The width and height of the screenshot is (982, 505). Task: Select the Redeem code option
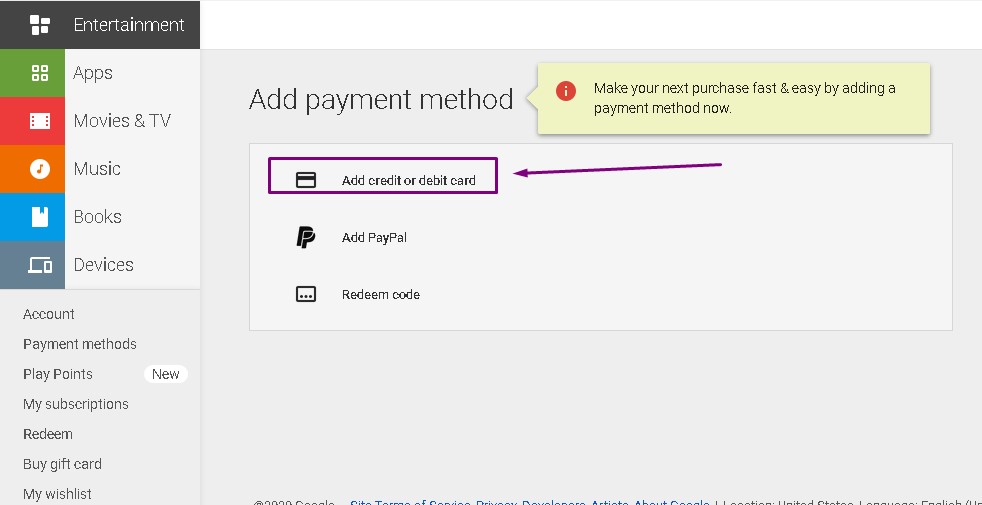[x=380, y=294]
